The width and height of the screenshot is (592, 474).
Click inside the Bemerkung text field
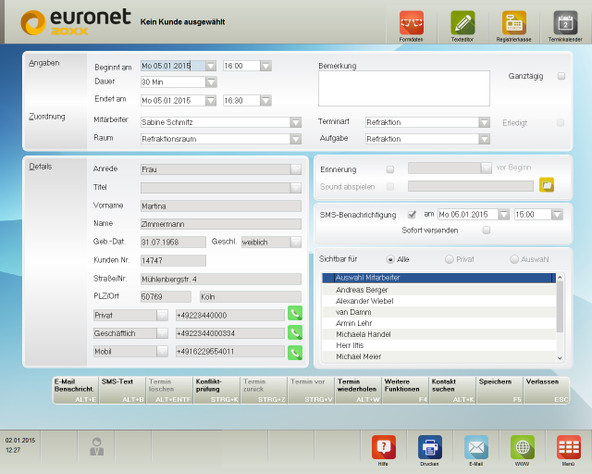(404, 88)
